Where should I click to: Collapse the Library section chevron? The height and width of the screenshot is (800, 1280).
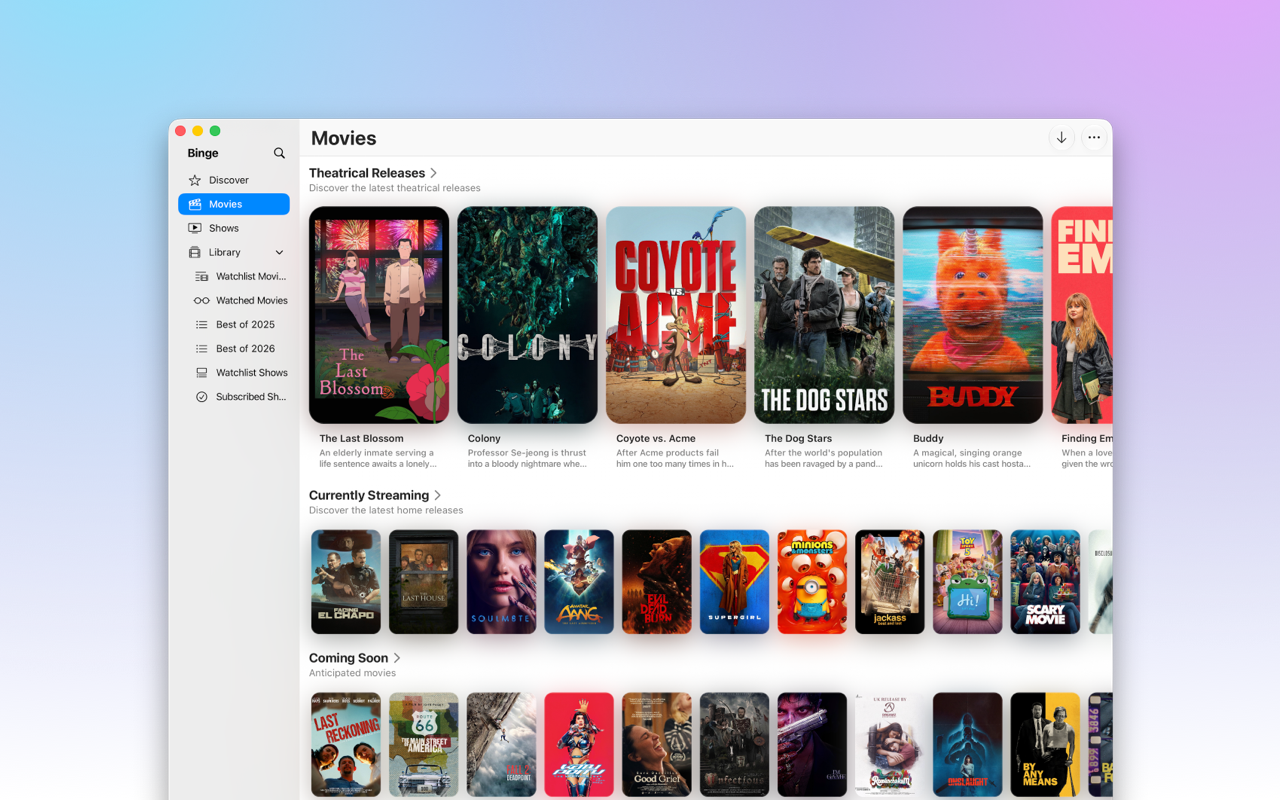coord(279,252)
